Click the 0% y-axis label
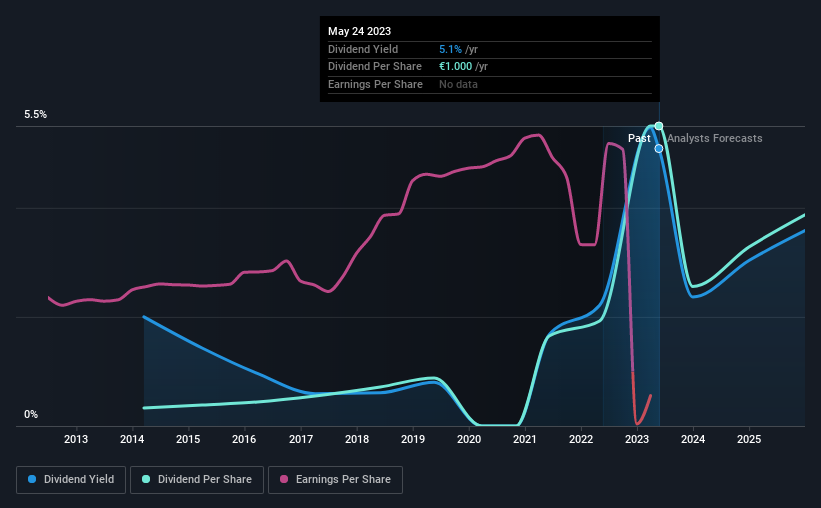The width and height of the screenshot is (821, 508). point(31,414)
